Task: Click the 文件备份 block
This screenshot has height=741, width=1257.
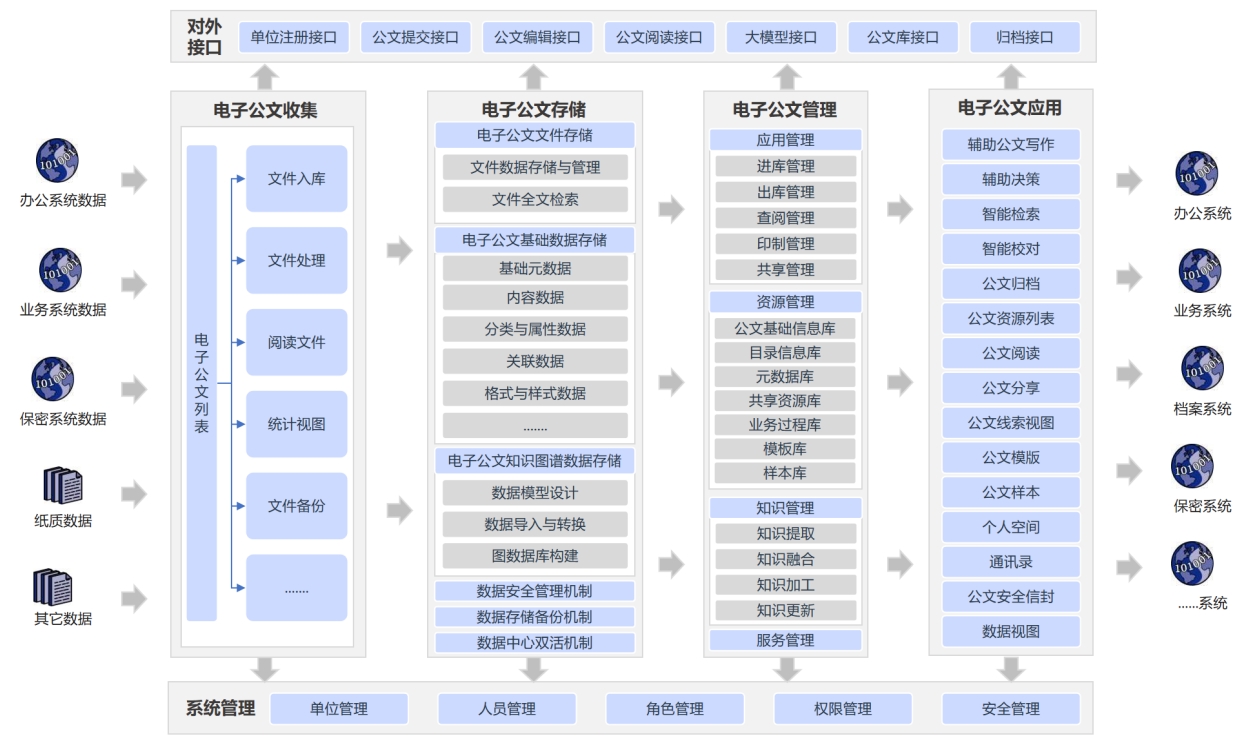Action: (x=297, y=506)
